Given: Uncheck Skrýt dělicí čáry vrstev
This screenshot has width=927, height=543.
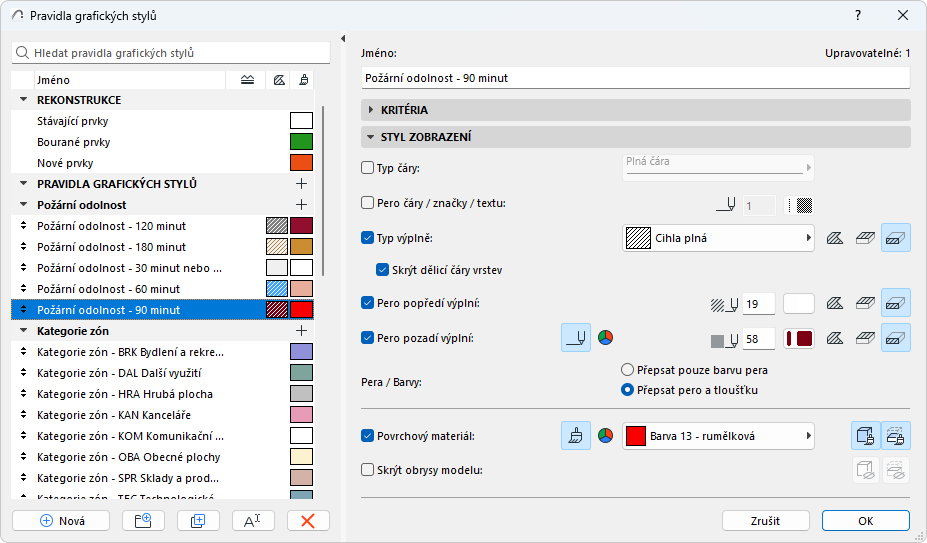Looking at the screenshot, I should click(383, 270).
